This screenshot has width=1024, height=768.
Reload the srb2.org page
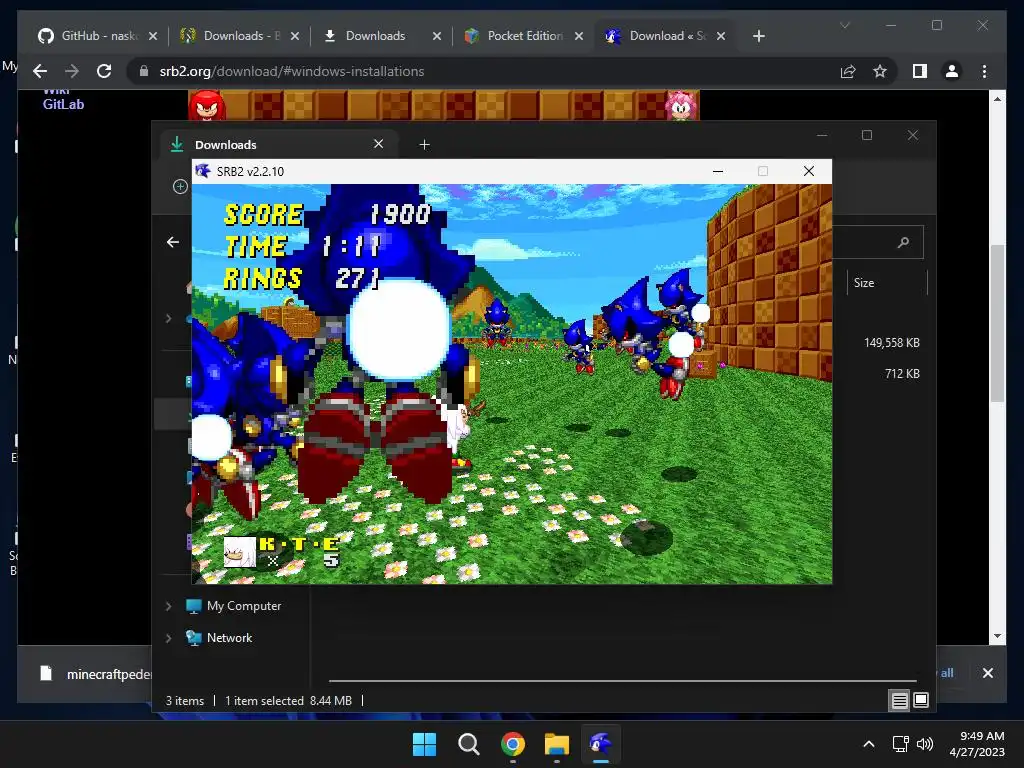[x=104, y=71]
